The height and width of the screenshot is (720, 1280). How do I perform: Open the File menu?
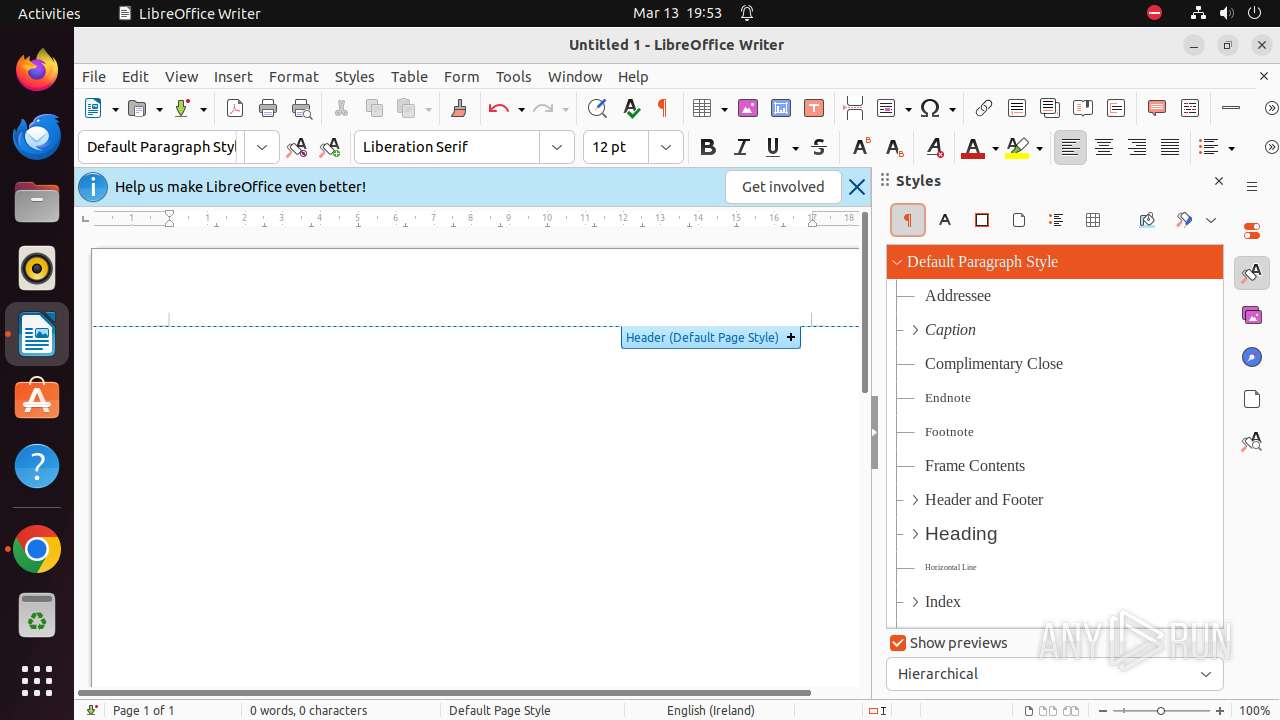(x=94, y=76)
